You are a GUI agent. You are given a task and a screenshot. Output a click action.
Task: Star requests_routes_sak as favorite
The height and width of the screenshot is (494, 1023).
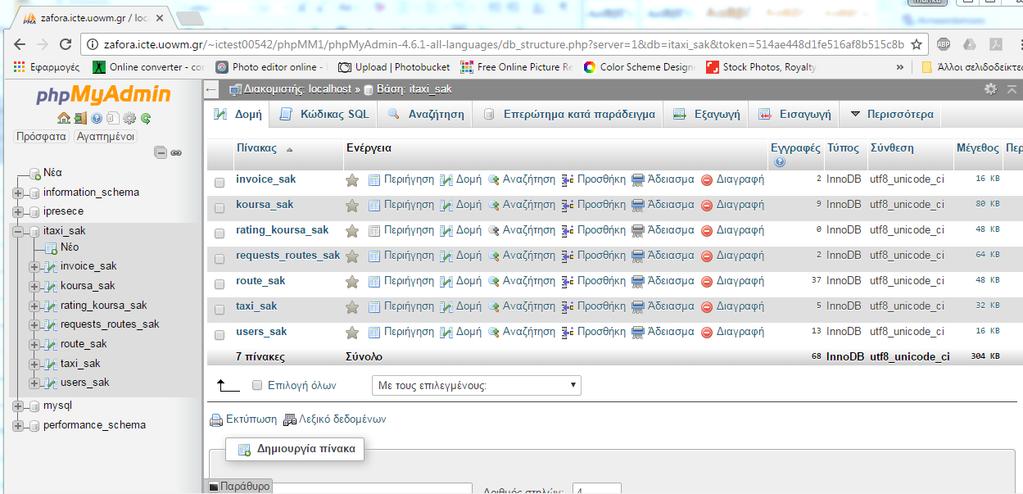[x=352, y=256]
